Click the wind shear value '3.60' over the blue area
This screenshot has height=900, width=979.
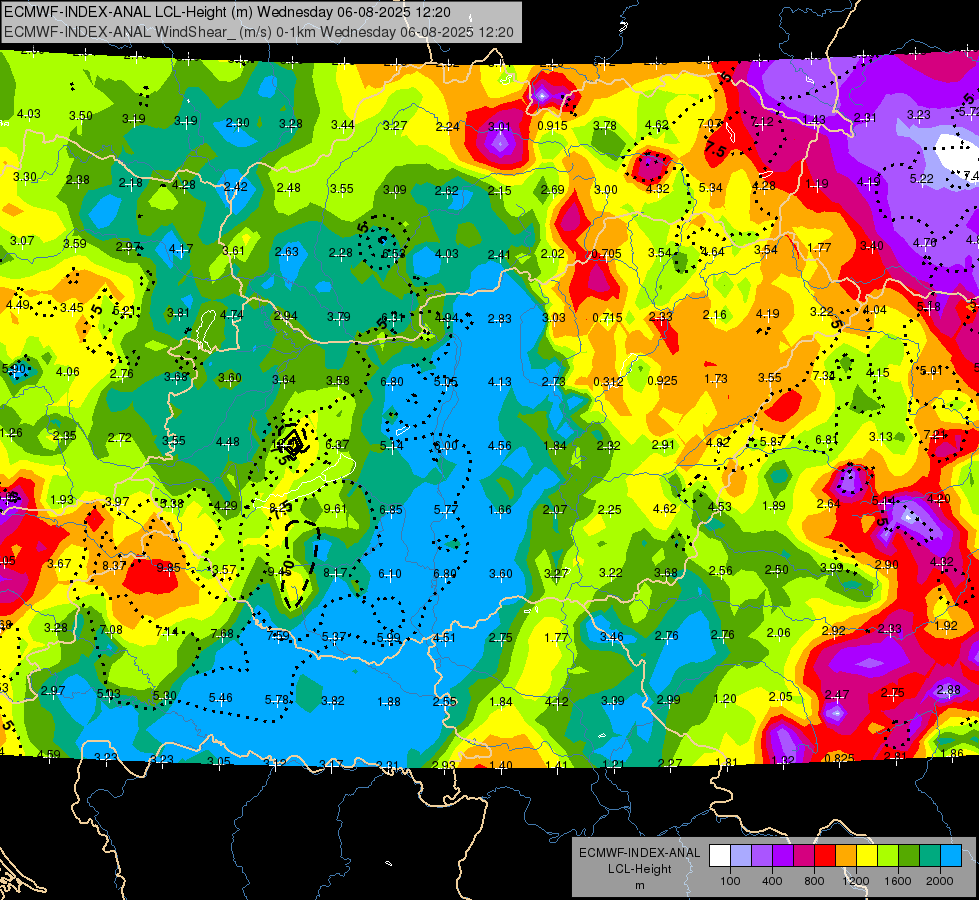(501, 573)
